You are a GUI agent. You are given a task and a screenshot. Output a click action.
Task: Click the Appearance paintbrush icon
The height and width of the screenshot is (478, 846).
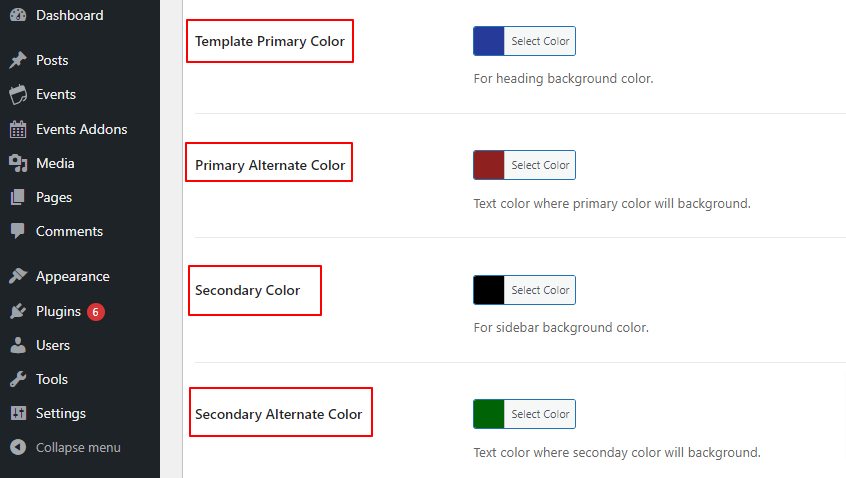click(17, 276)
